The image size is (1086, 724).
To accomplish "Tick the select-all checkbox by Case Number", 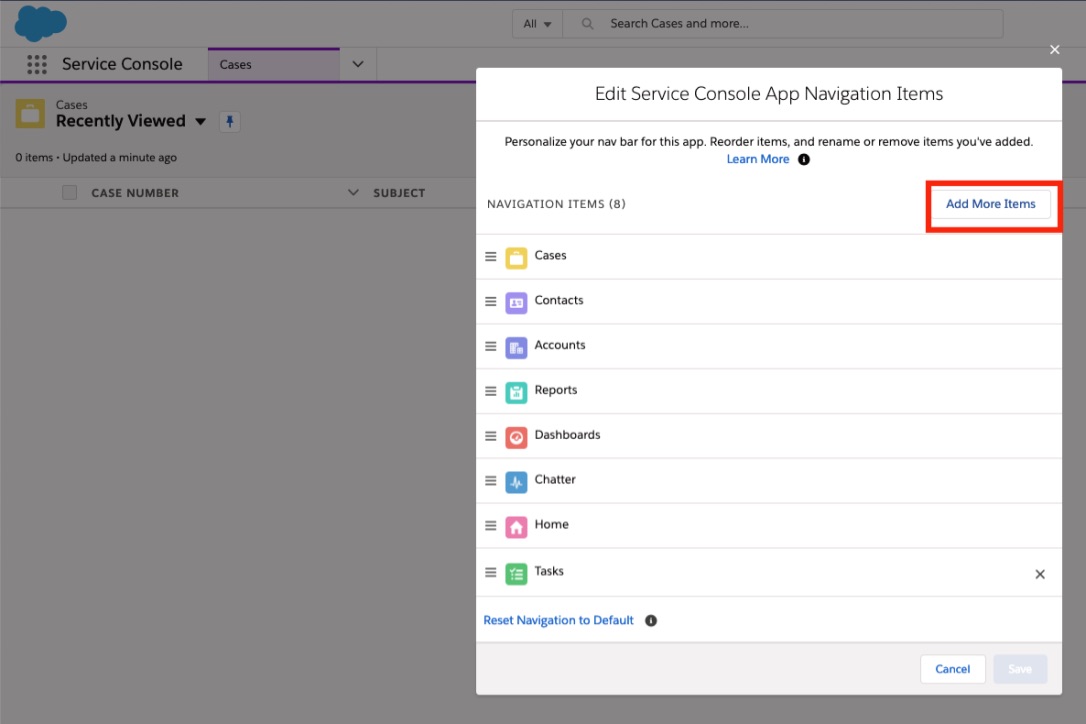I will pyautogui.click(x=69, y=193).
